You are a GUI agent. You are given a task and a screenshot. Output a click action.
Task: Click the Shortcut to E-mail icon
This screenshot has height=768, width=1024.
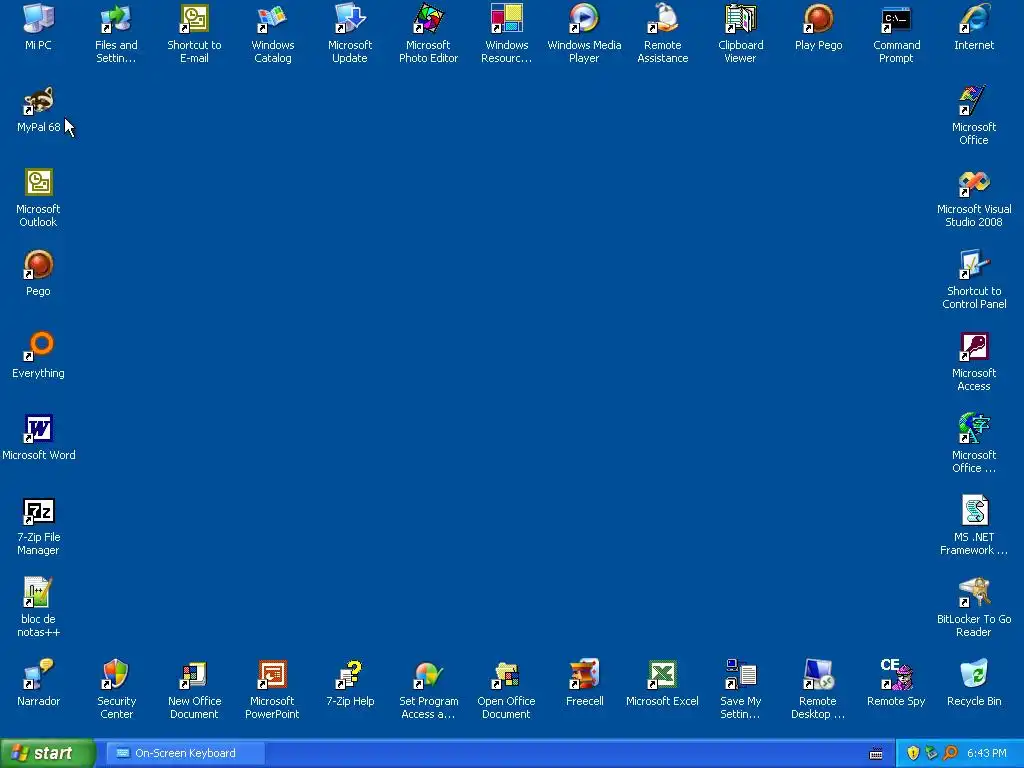[194, 19]
